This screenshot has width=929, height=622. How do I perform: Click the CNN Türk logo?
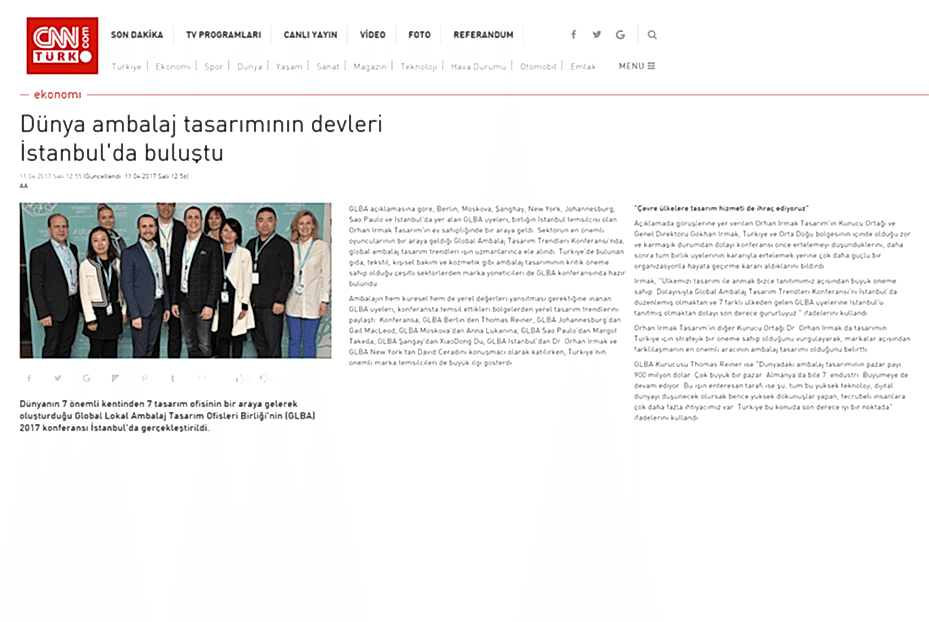point(62,45)
